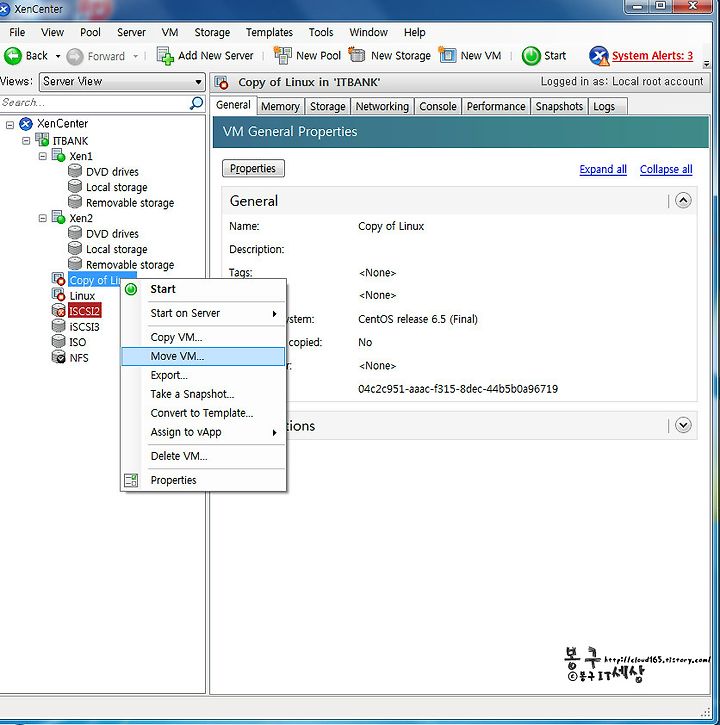Image resolution: width=720 pixels, height=725 pixels.
Task: Collapse the Xen1 server node
Action: point(43,156)
